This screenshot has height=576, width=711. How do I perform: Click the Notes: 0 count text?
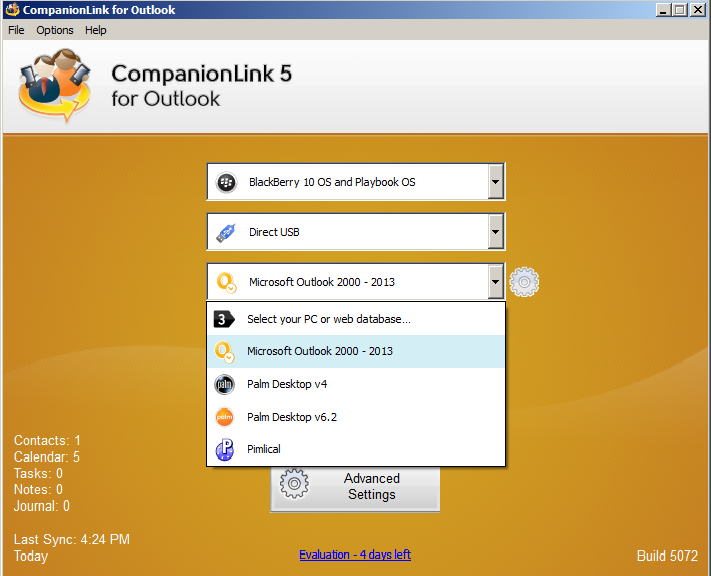[x=38, y=490]
